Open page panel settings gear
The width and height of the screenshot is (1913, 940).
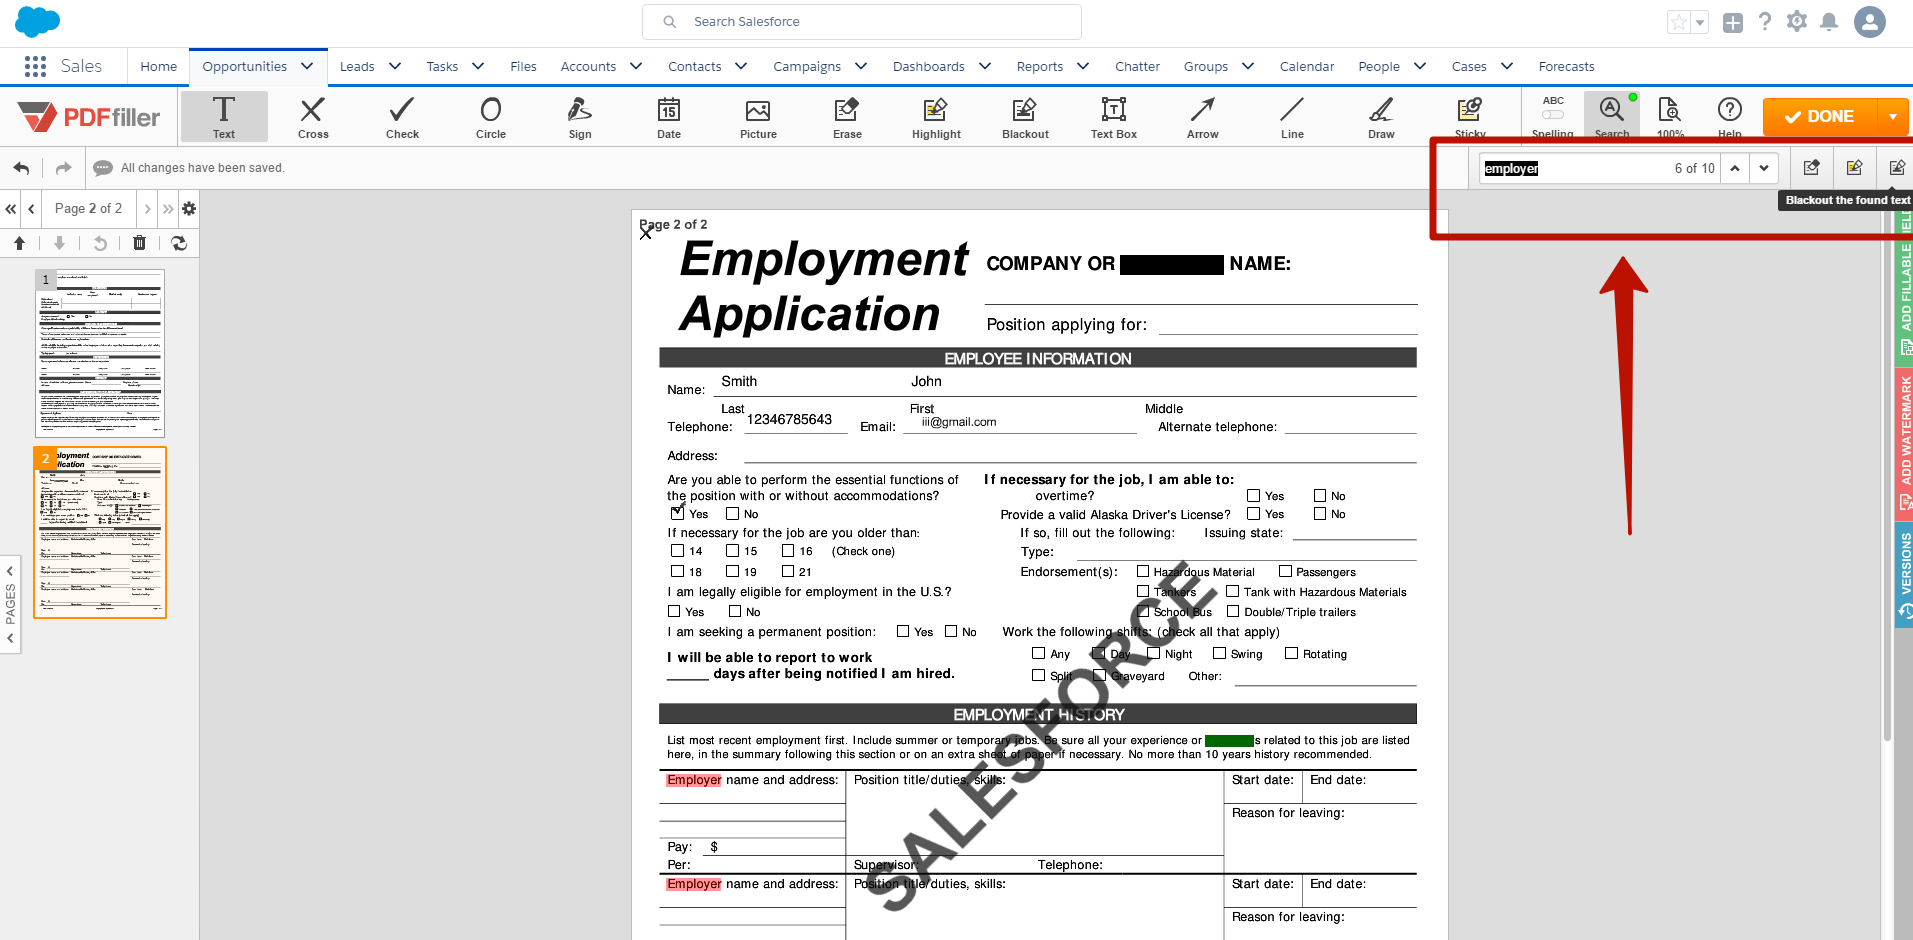[189, 208]
